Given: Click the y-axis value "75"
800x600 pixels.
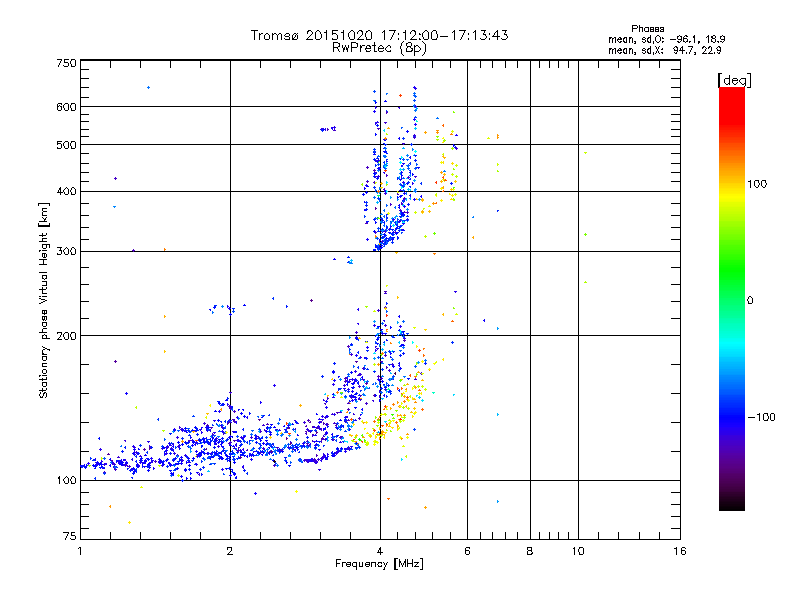Looking at the screenshot, I should [70, 536].
